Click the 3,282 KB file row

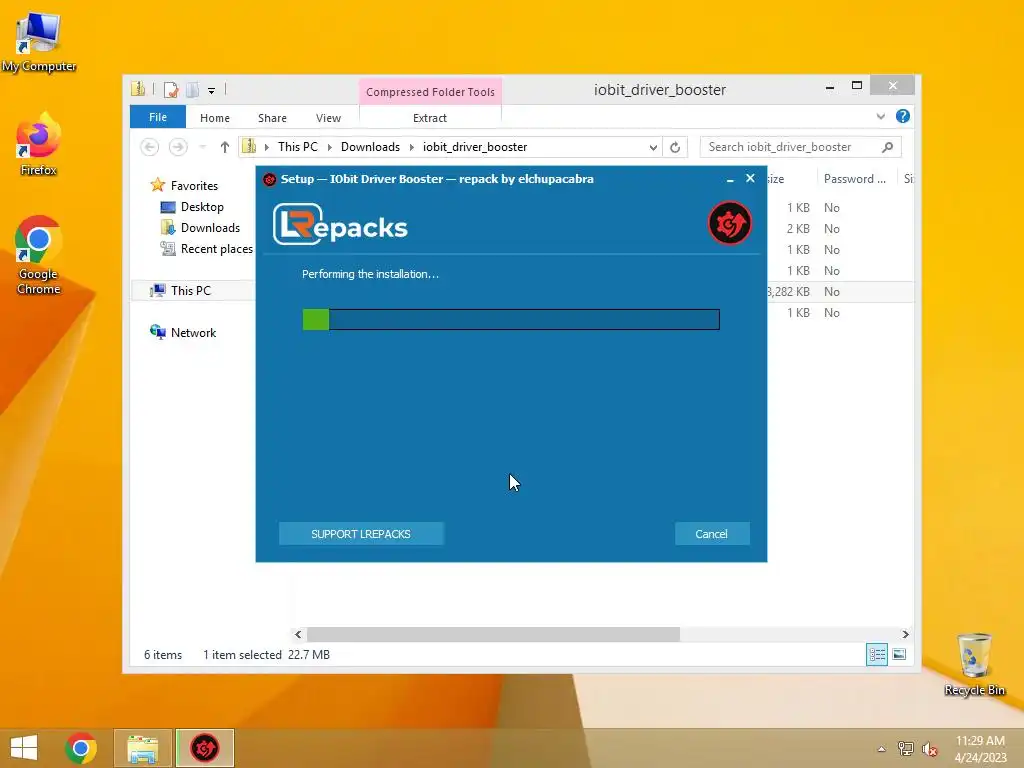[840, 291]
